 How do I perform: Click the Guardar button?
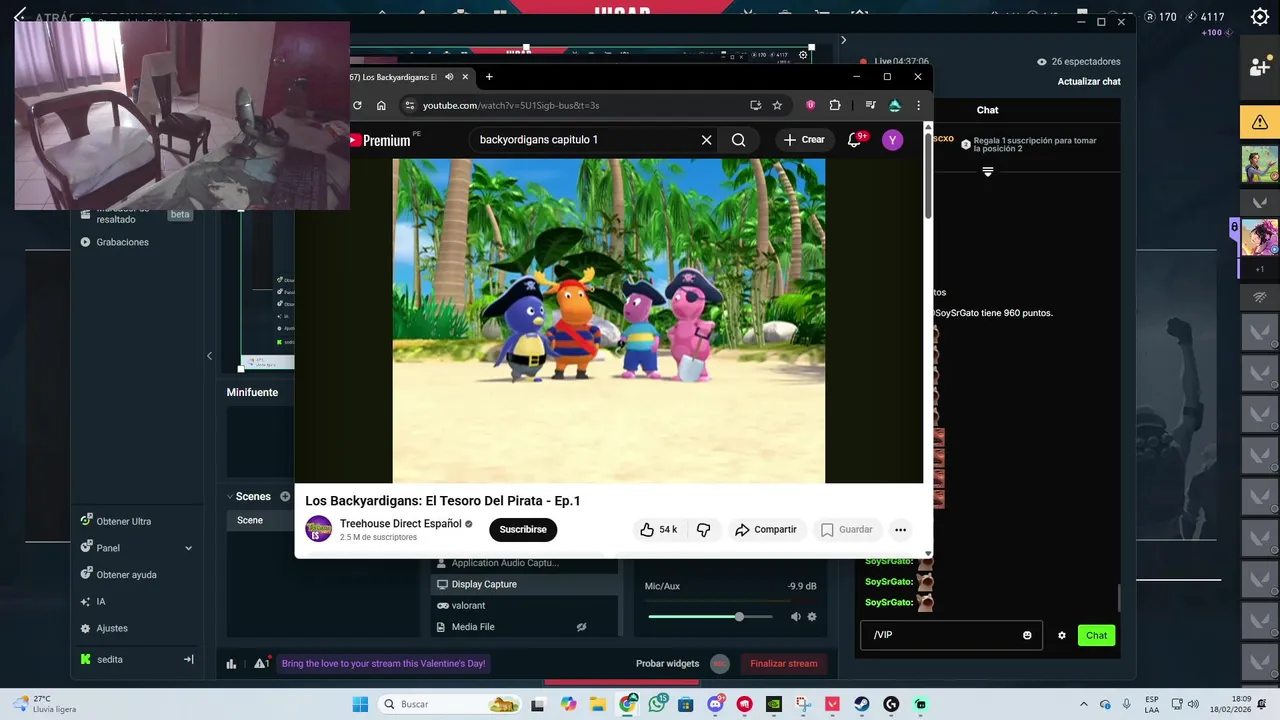(847, 530)
